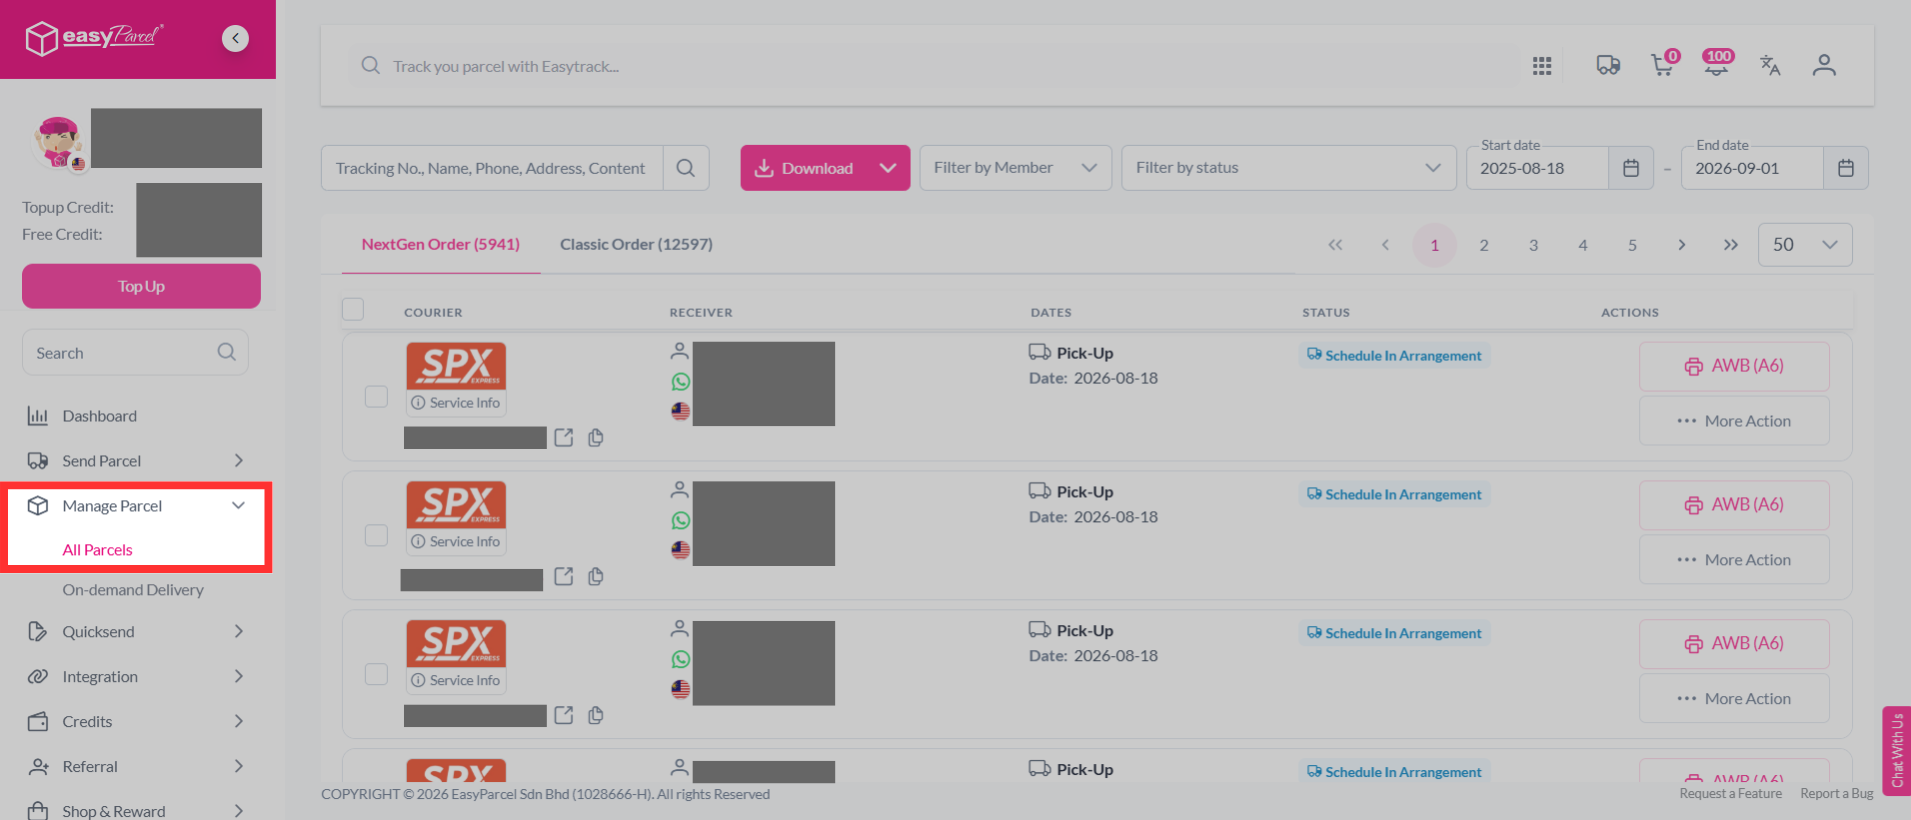Click the Tracking No., Name, Phone search field
Image resolution: width=1911 pixels, height=820 pixels.
pos(492,168)
